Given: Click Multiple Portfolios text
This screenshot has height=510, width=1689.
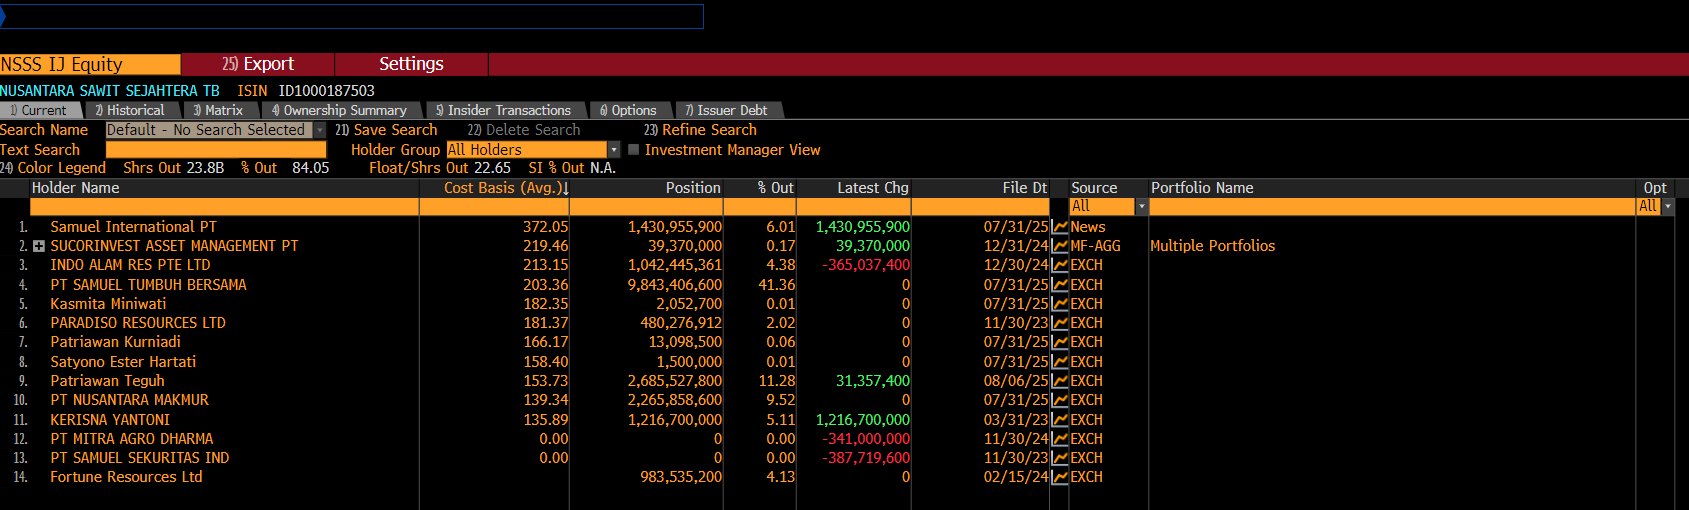Looking at the screenshot, I should click(x=1212, y=246).
